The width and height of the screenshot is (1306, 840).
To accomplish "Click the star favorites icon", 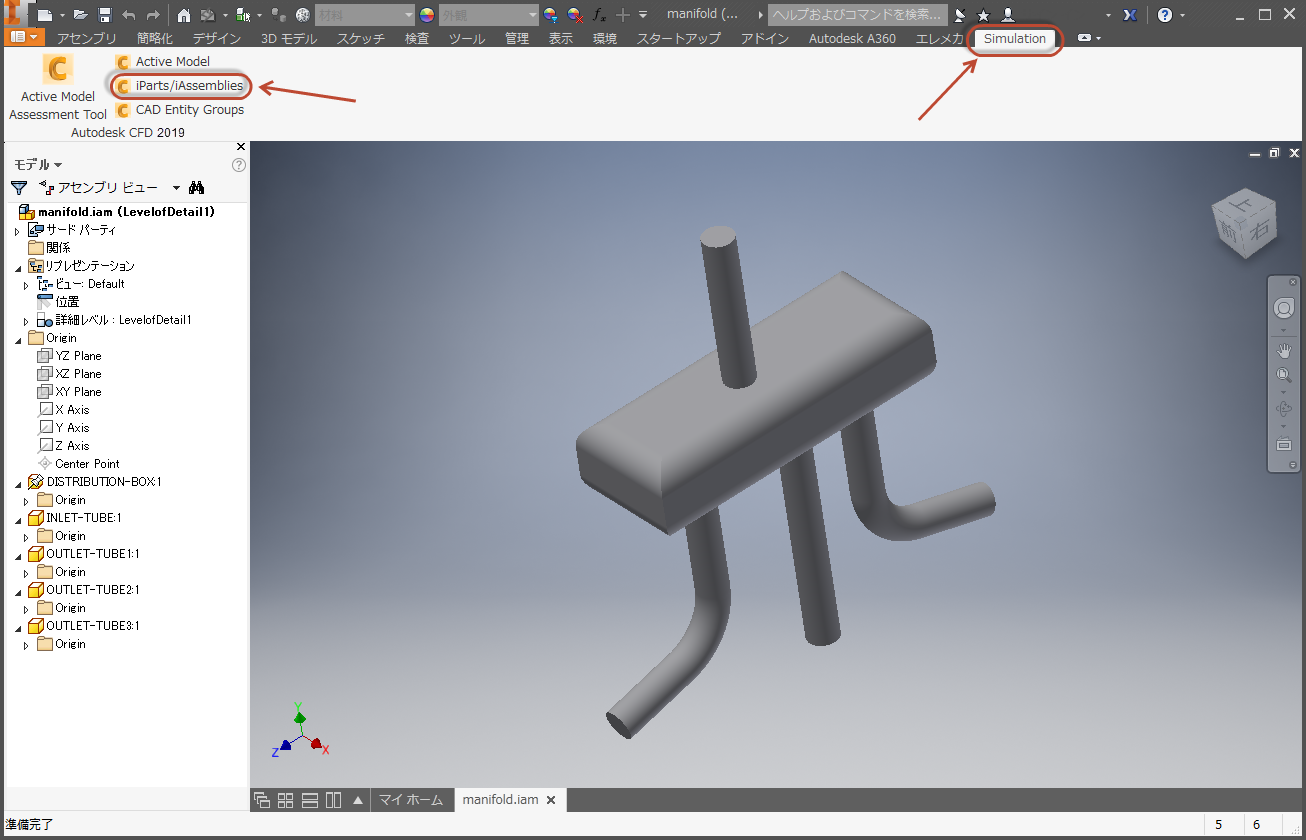I will pyautogui.click(x=983, y=15).
